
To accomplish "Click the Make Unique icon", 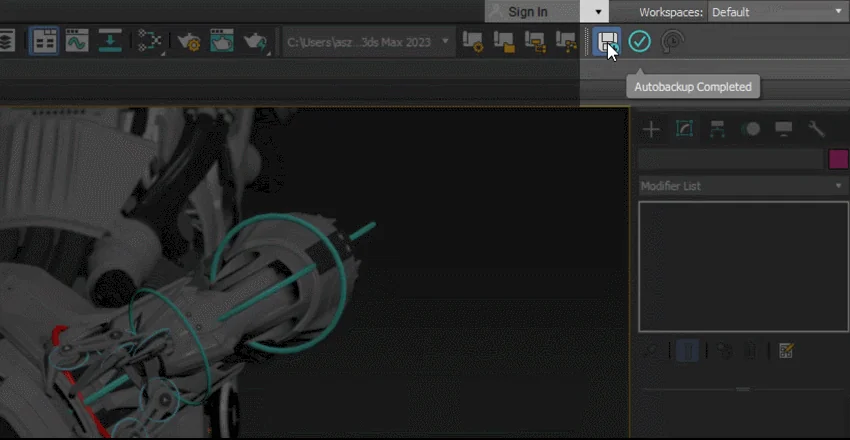I will tap(725, 351).
